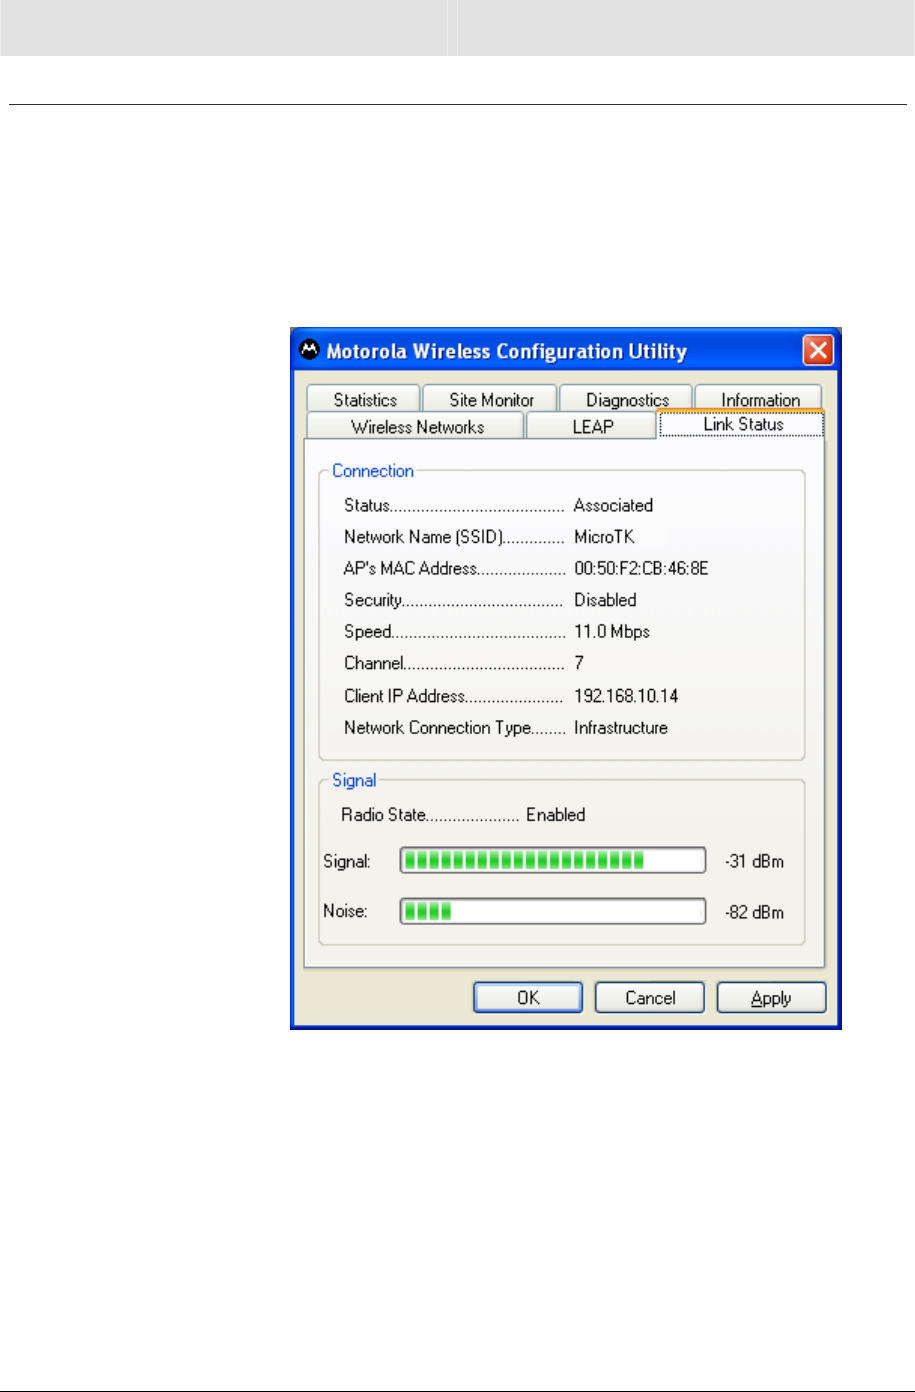Switch to the LEAP tab

(591, 426)
